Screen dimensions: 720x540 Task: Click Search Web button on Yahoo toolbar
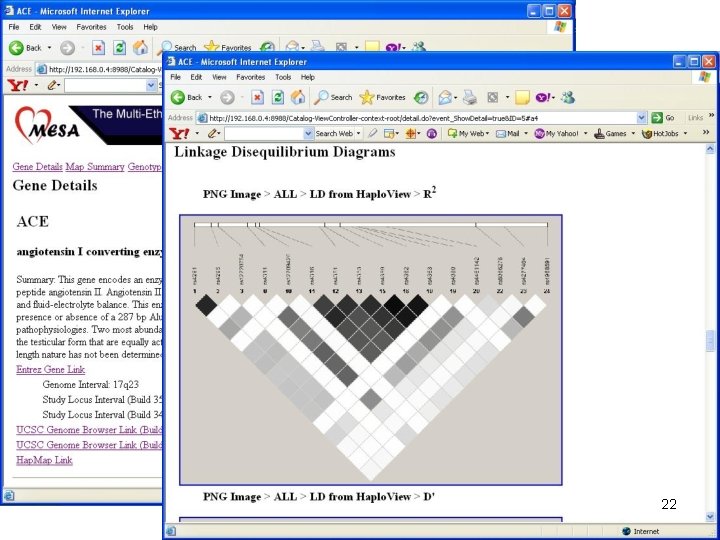[334, 134]
